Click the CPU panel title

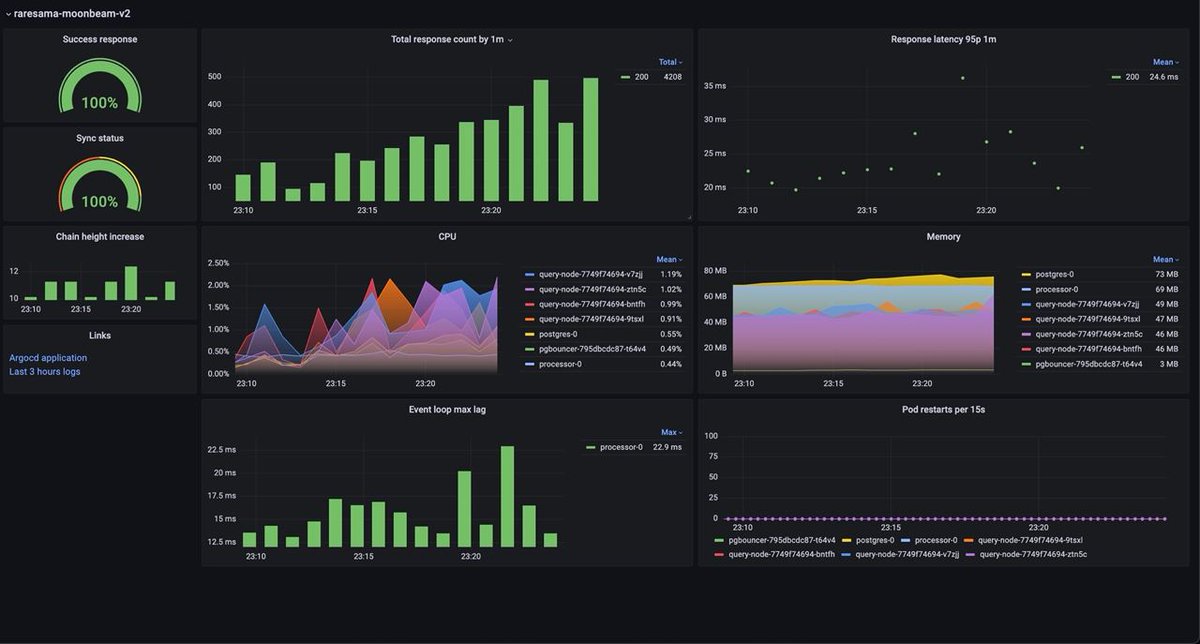[447, 237]
